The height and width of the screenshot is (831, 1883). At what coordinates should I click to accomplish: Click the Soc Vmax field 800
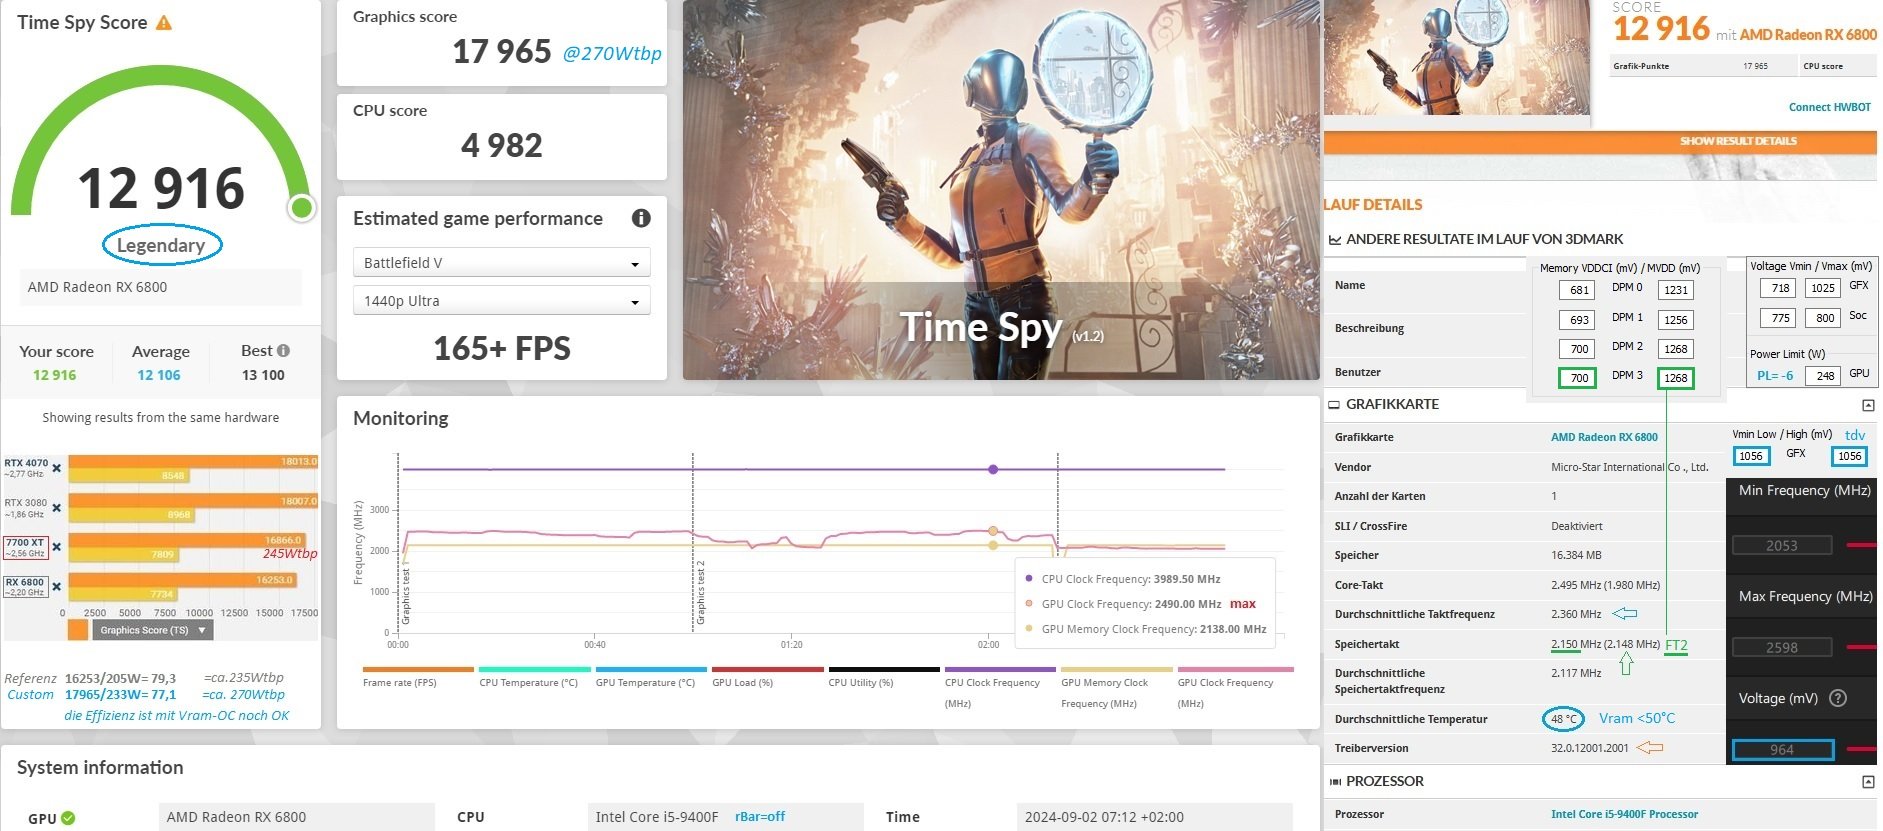1823,318
